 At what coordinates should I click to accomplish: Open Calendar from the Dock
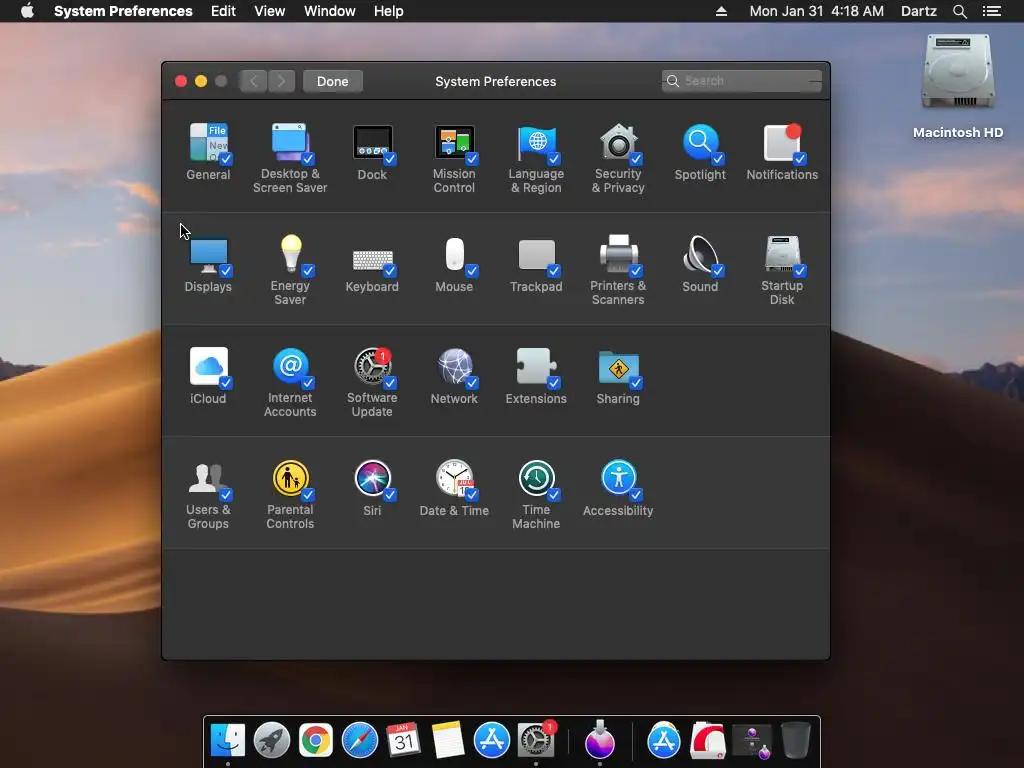pos(403,741)
